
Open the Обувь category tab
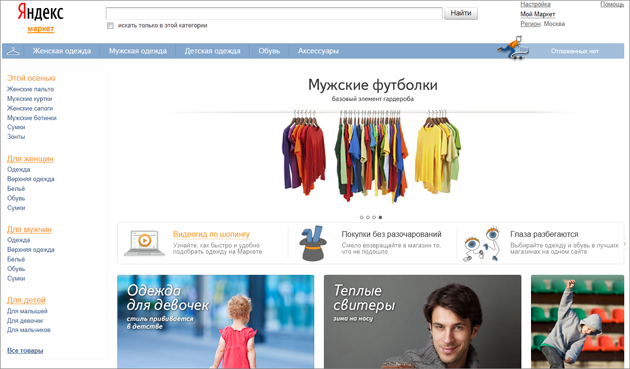point(269,51)
